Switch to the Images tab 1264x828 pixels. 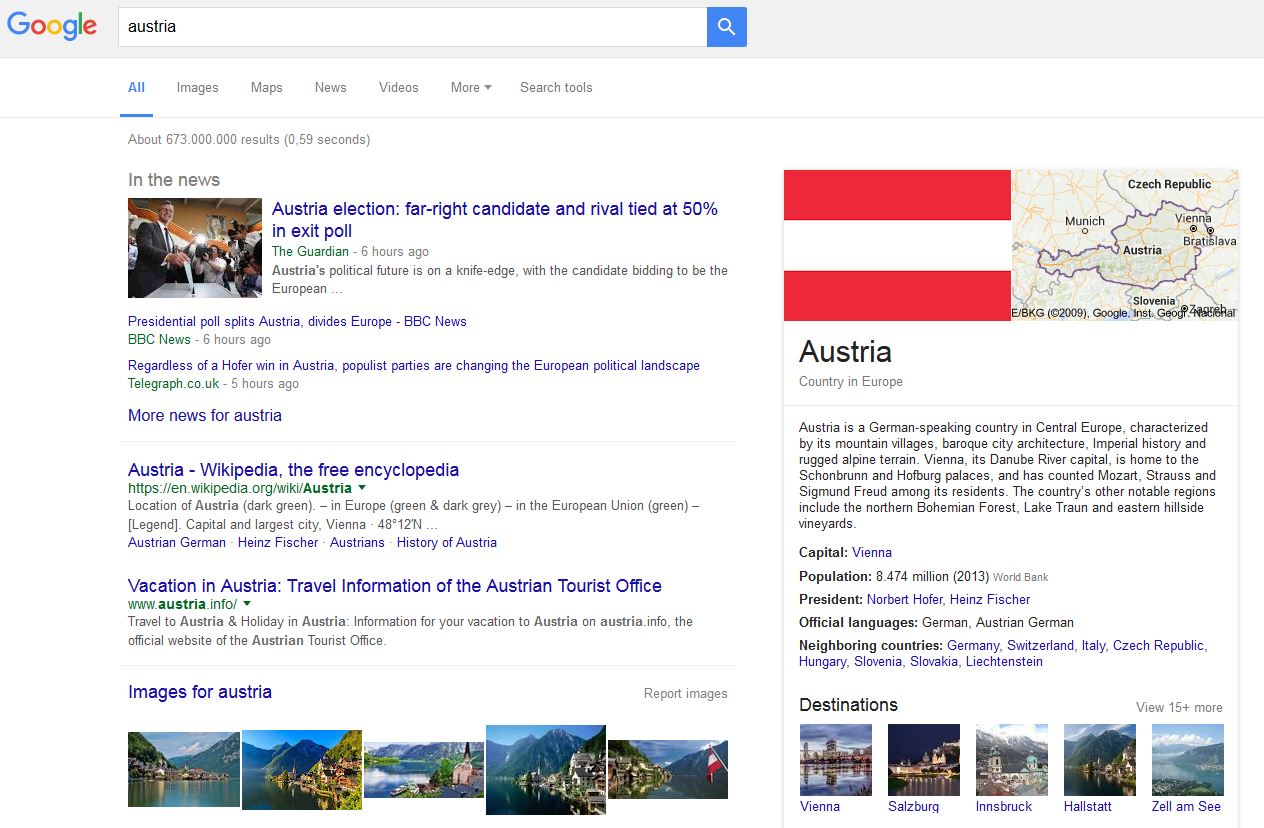(197, 87)
